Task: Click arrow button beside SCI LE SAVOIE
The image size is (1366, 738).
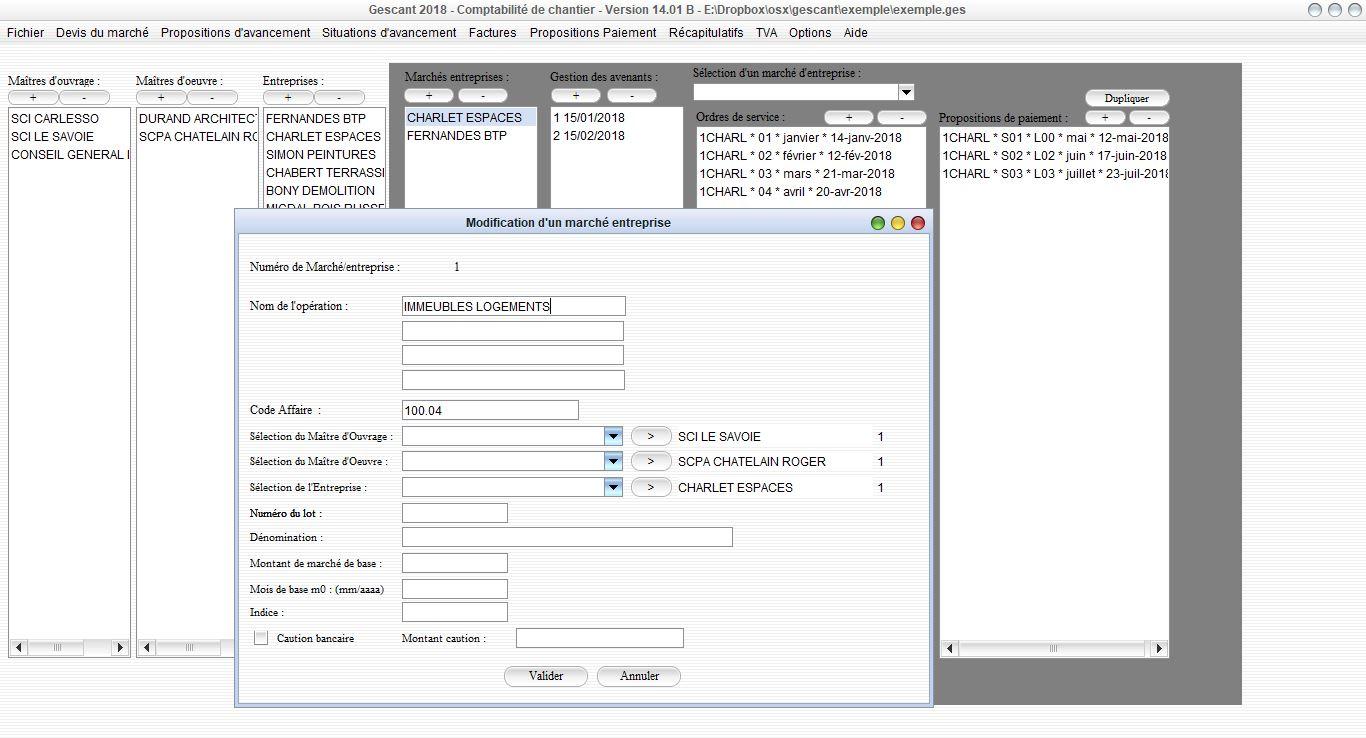Action: [x=651, y=436]
